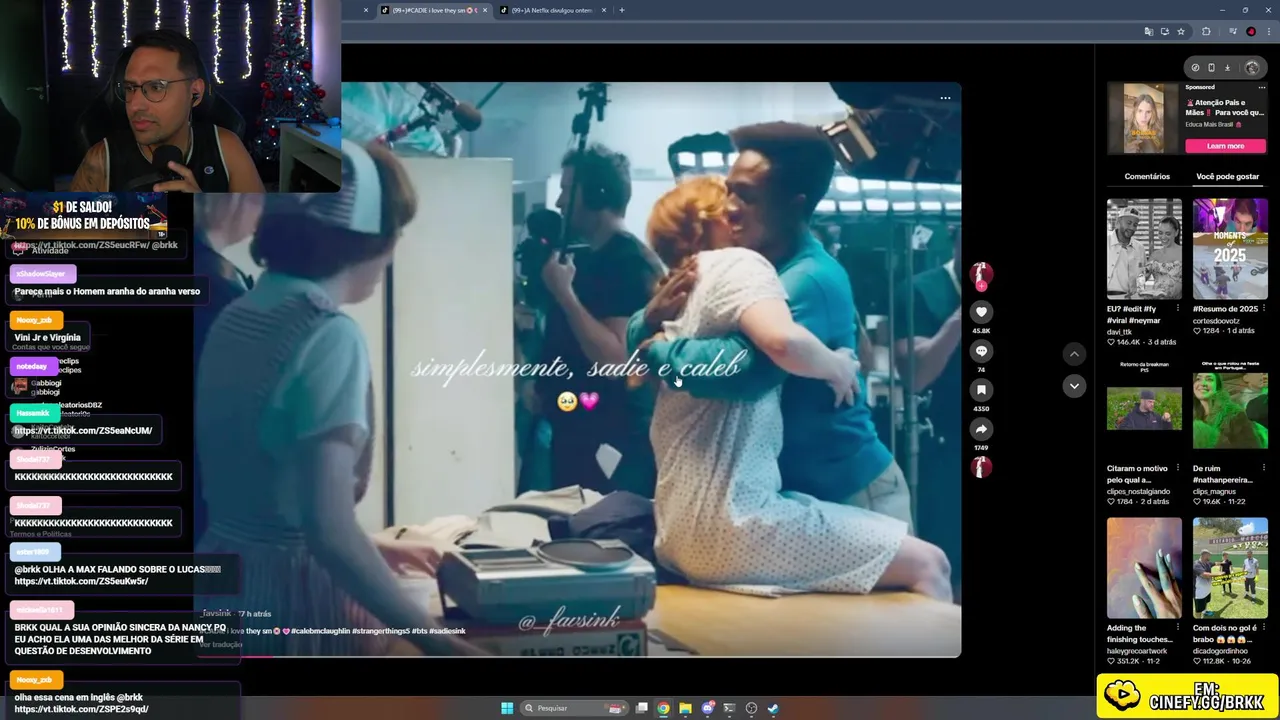The height and width of the screenshot is (720, 1280).
Task: Open Windows Start menu
Action: pos(507,708)
